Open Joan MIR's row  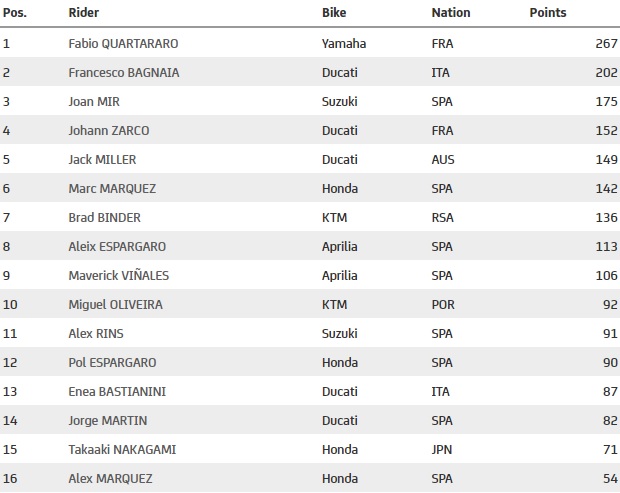pos(310,102)
